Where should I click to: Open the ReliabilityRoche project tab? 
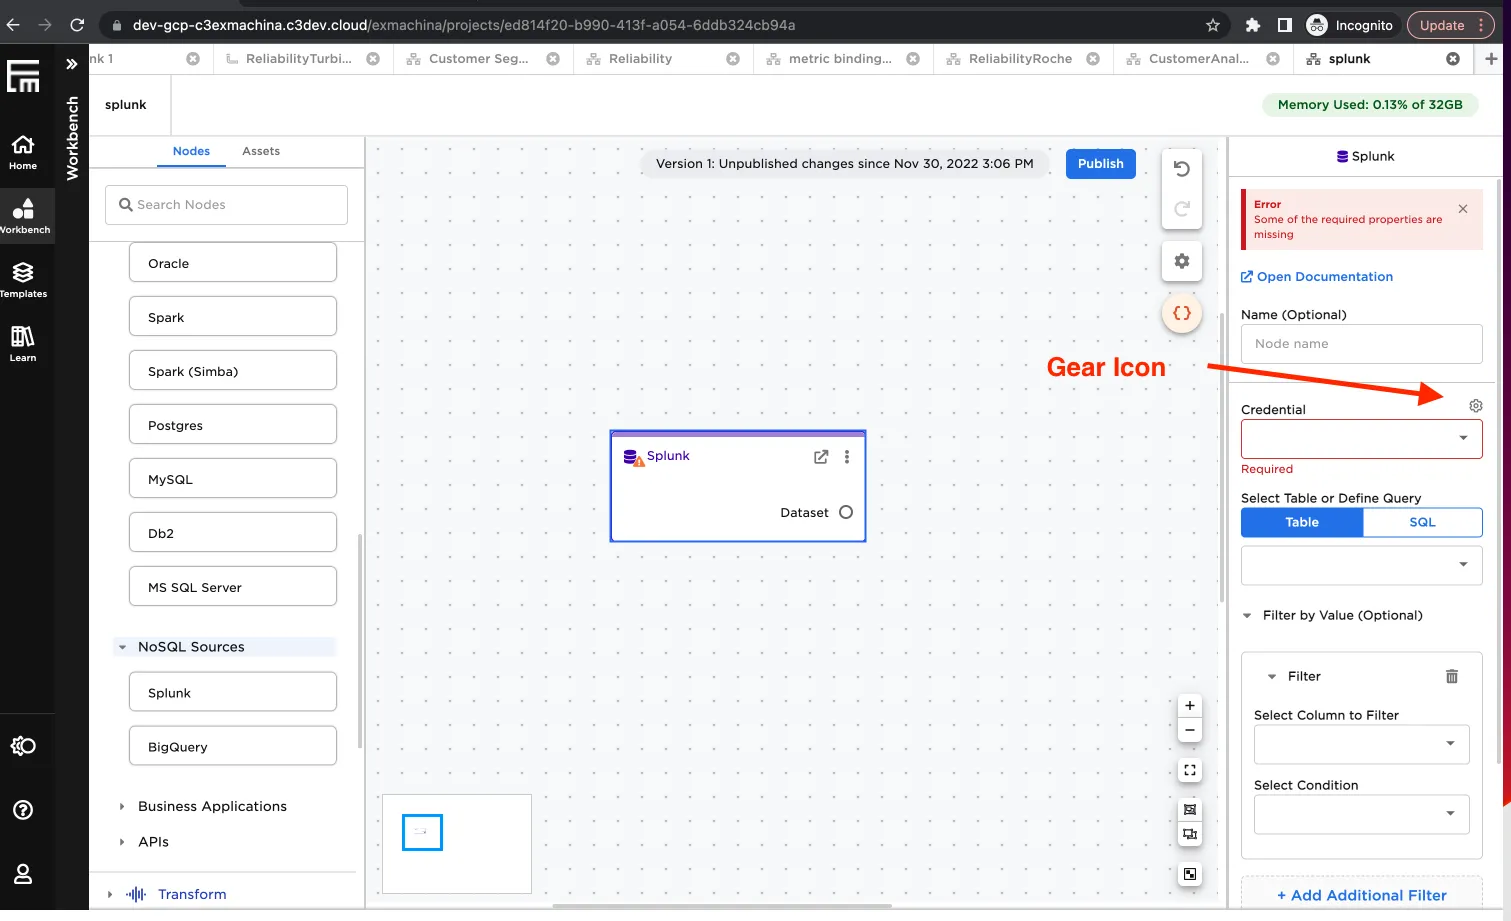(x=1019, y=59)
